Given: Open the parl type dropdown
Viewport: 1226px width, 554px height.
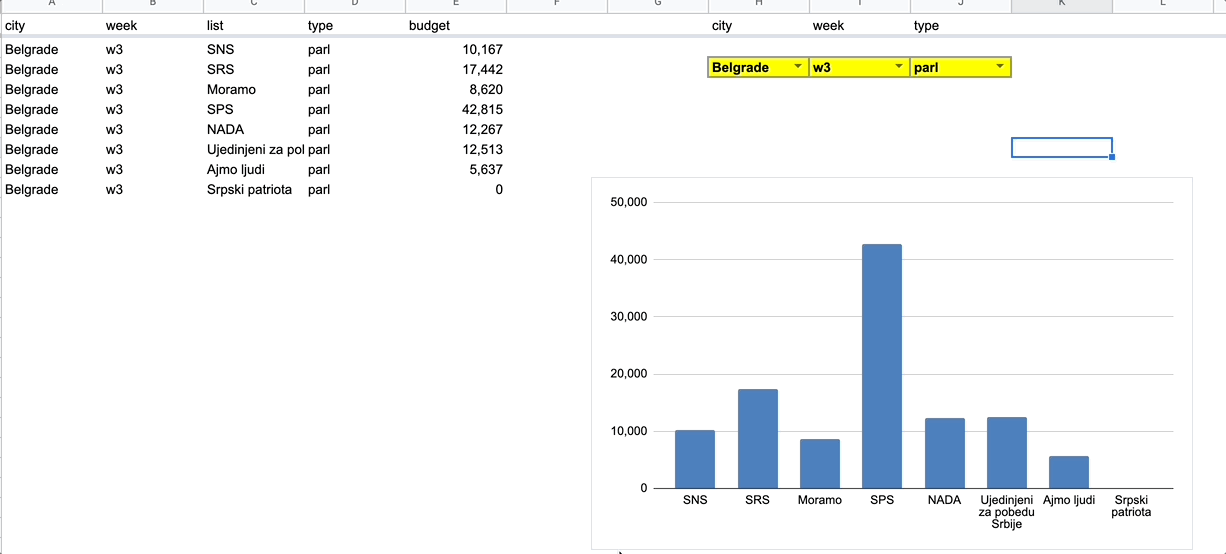Looking at the screenshot, I should 999,67.
